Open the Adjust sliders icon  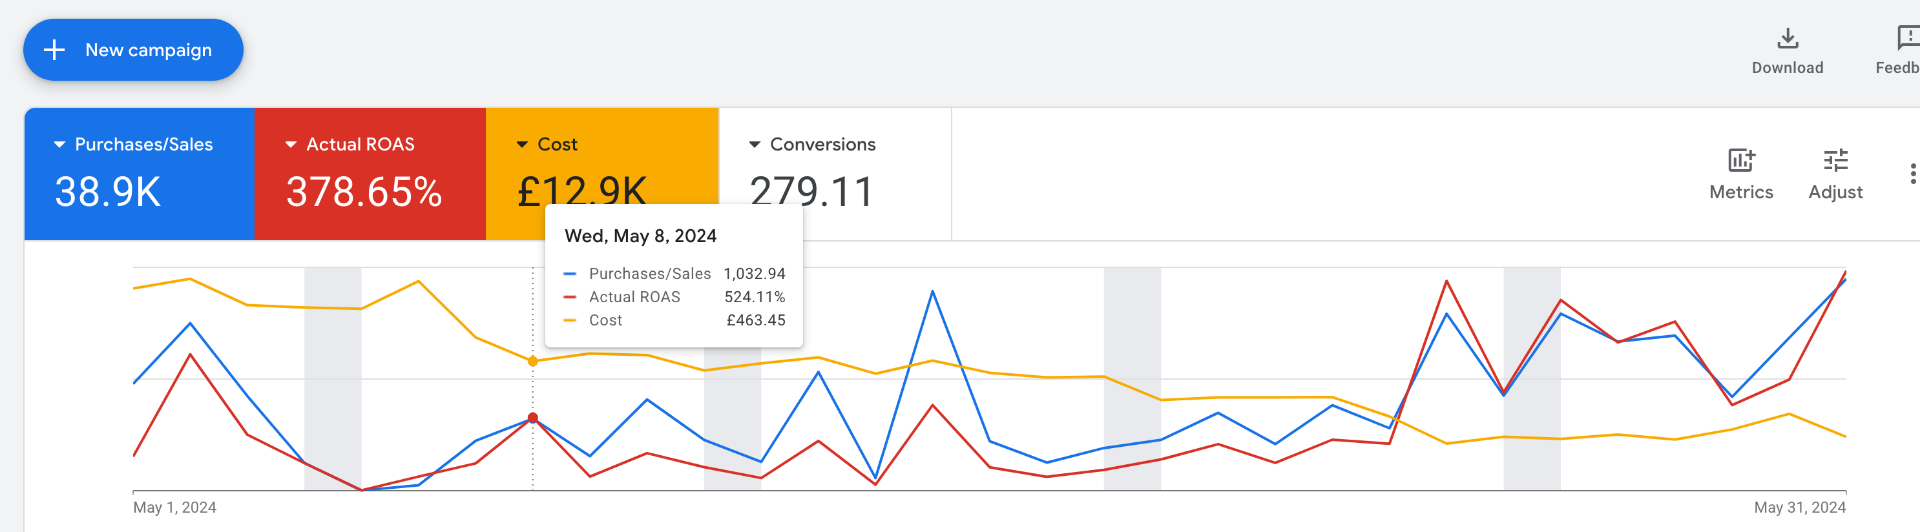(1835, 160)
